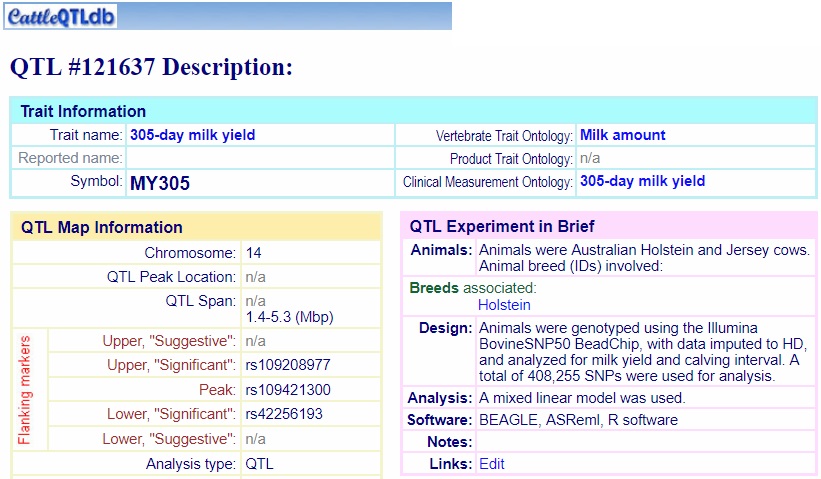Screen dimensions: 821x479
Task: Select upper significant marker rs109208977
Action: (288, 366)
